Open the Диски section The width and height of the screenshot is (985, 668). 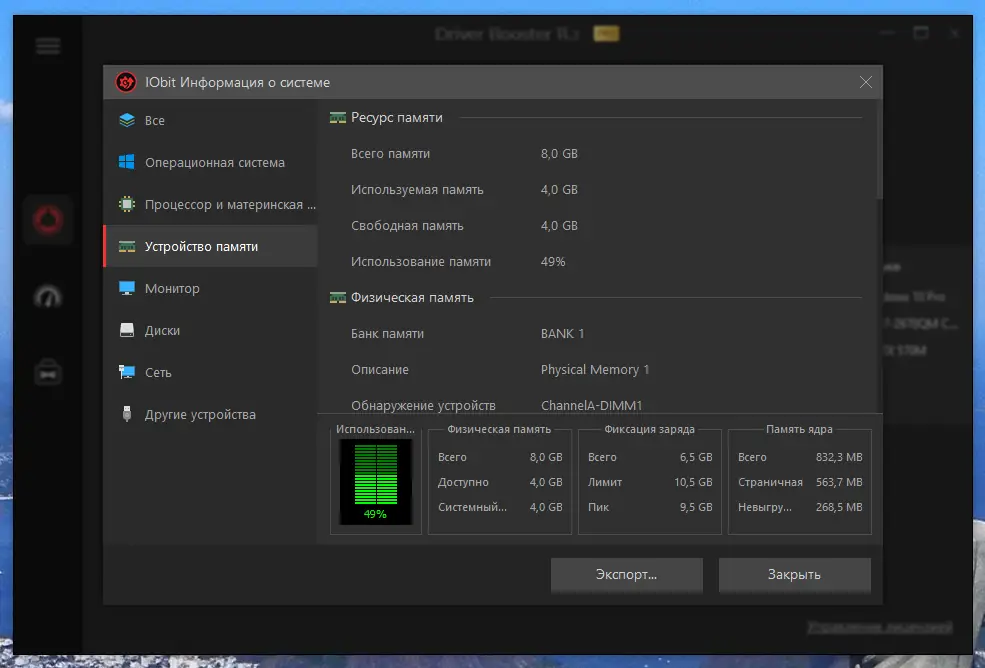210,331
